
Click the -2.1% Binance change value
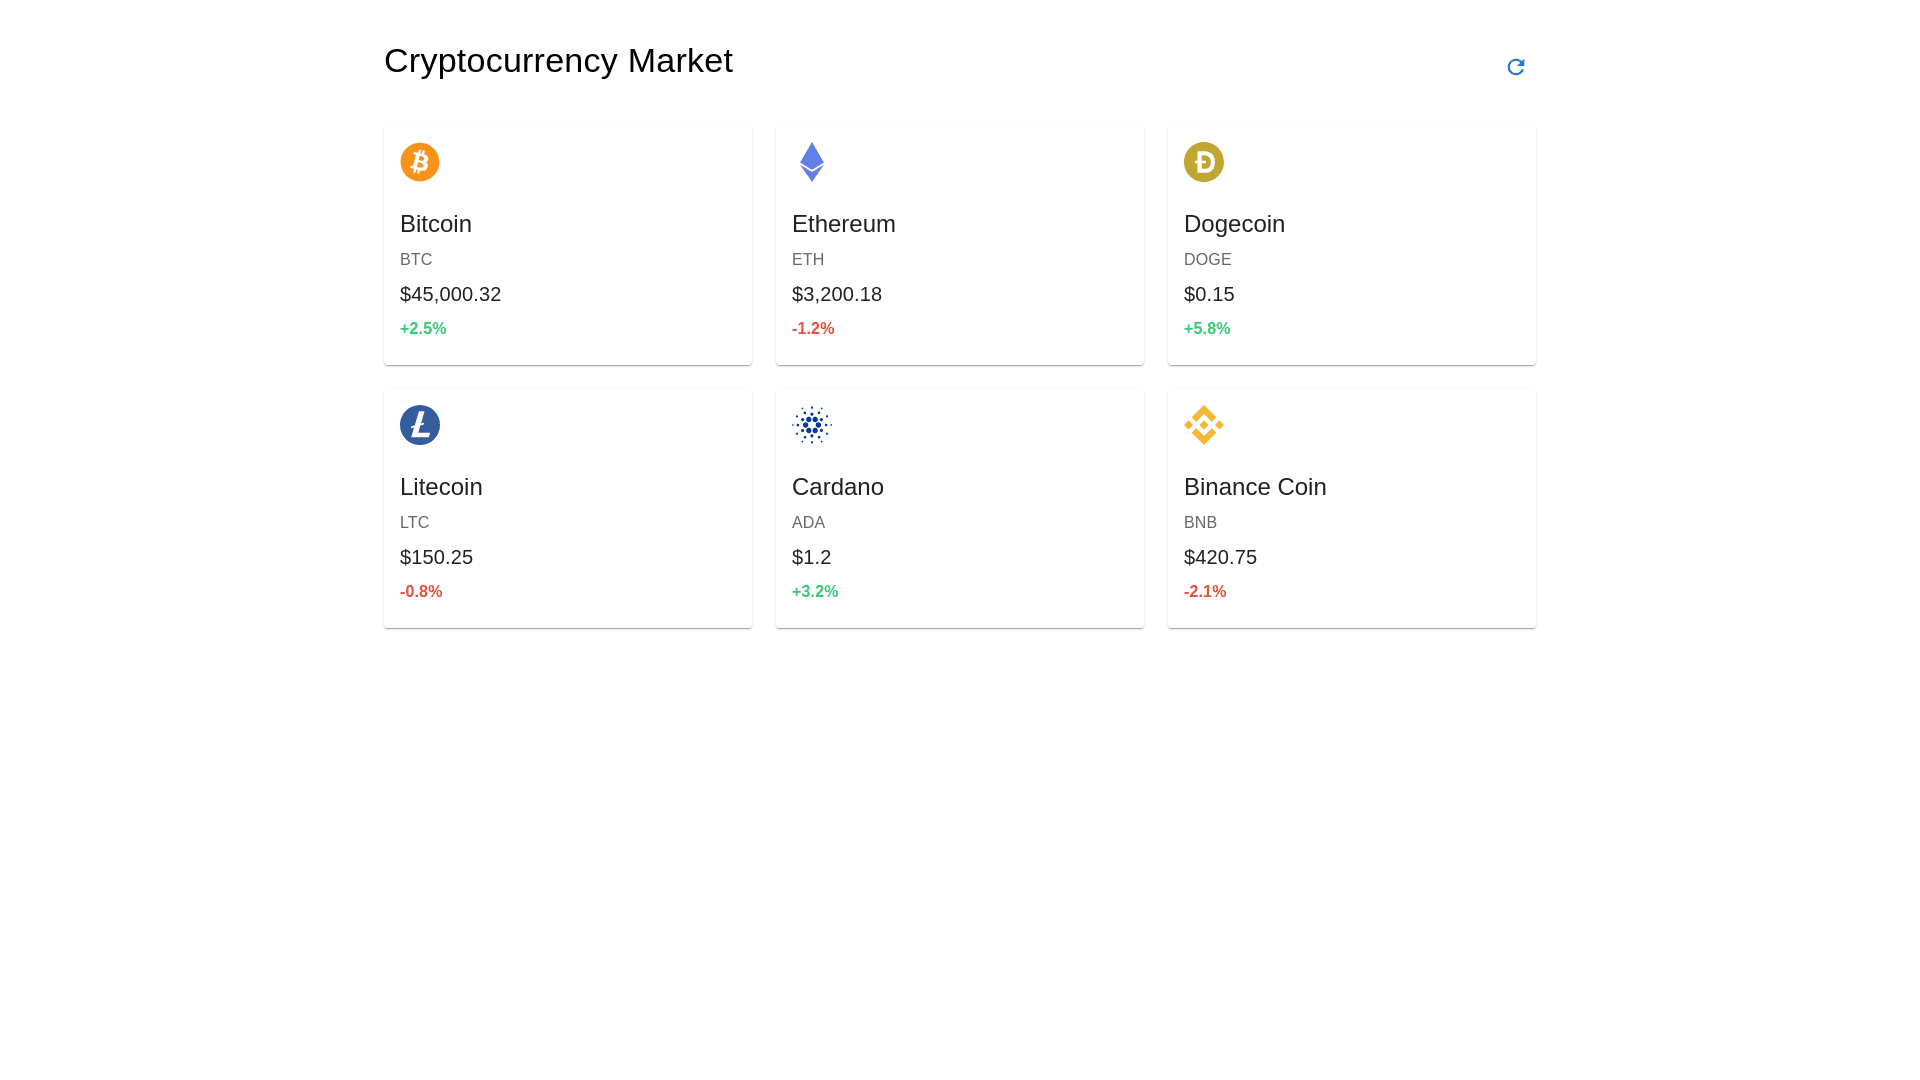coord(1204,592)
